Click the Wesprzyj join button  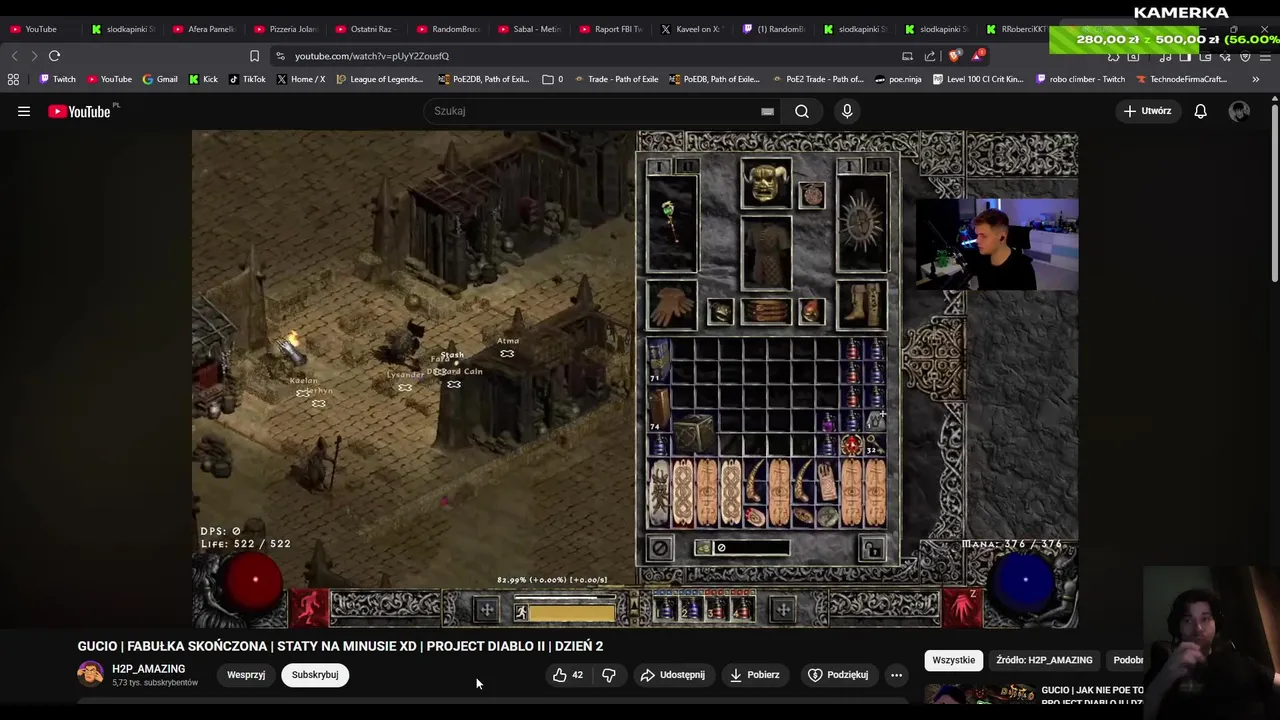coord(246,675)
